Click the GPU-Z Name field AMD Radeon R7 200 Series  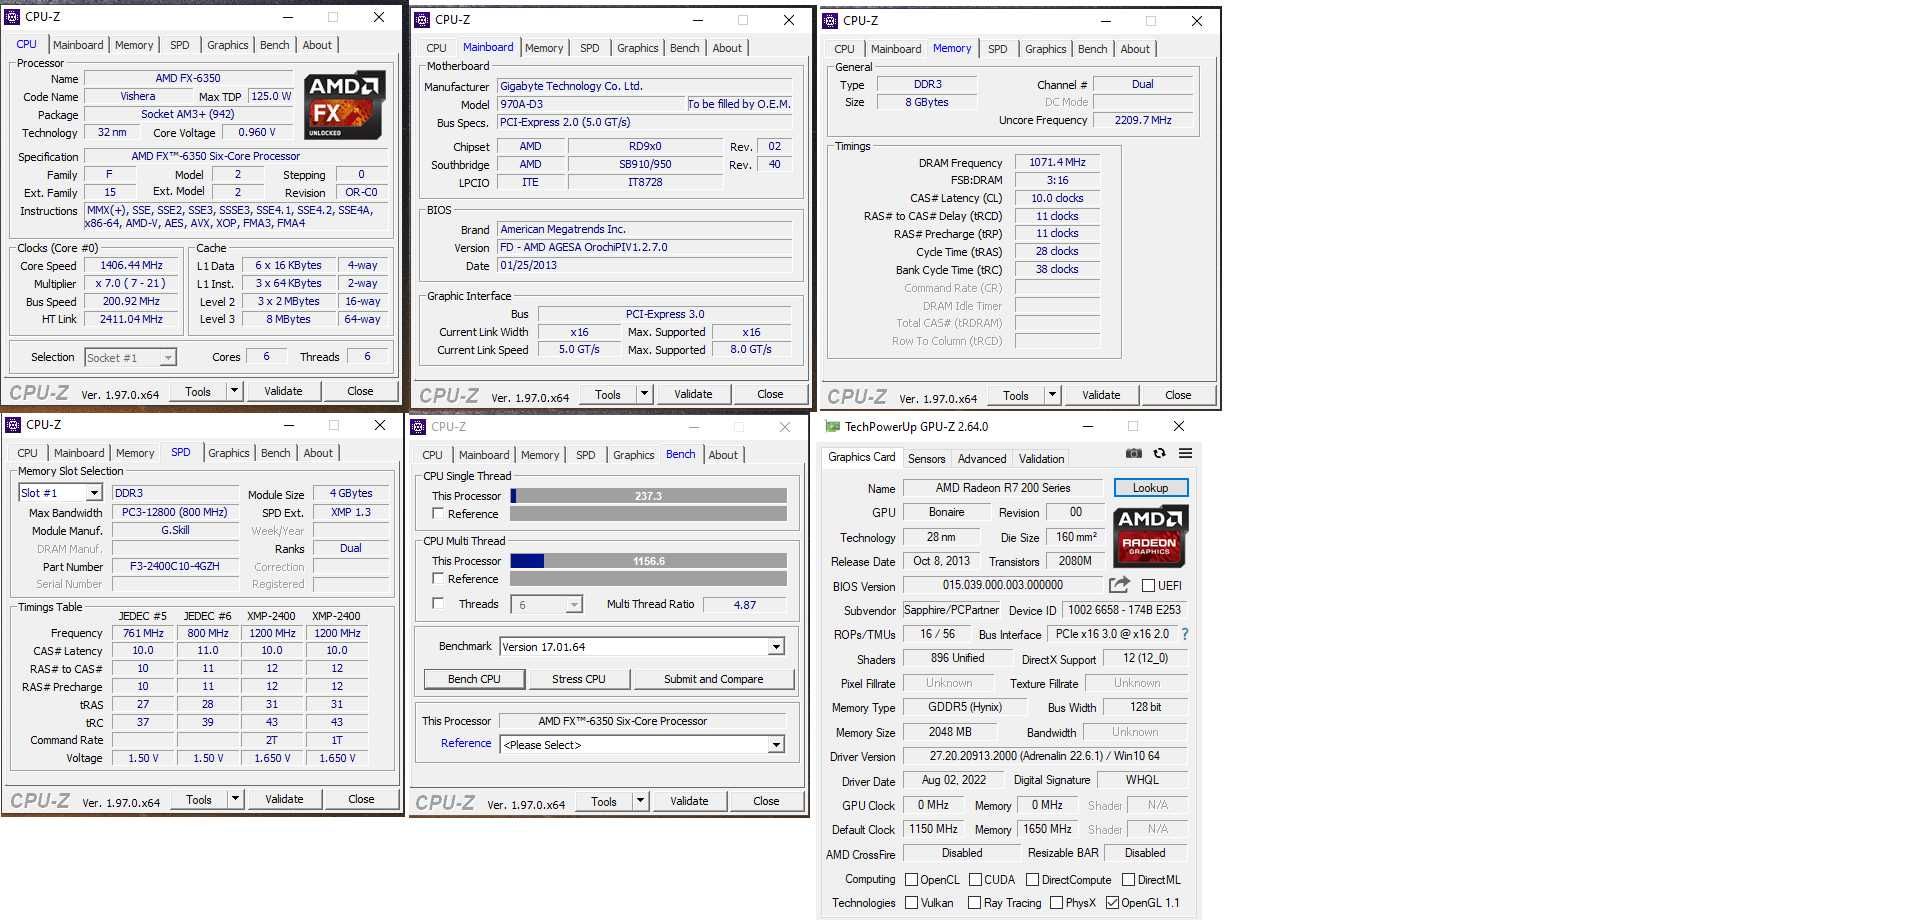tap(1003, 488)
